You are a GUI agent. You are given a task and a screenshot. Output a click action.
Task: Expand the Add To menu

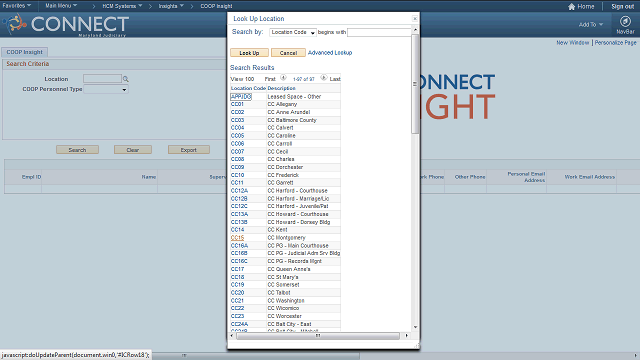point(591,24)
